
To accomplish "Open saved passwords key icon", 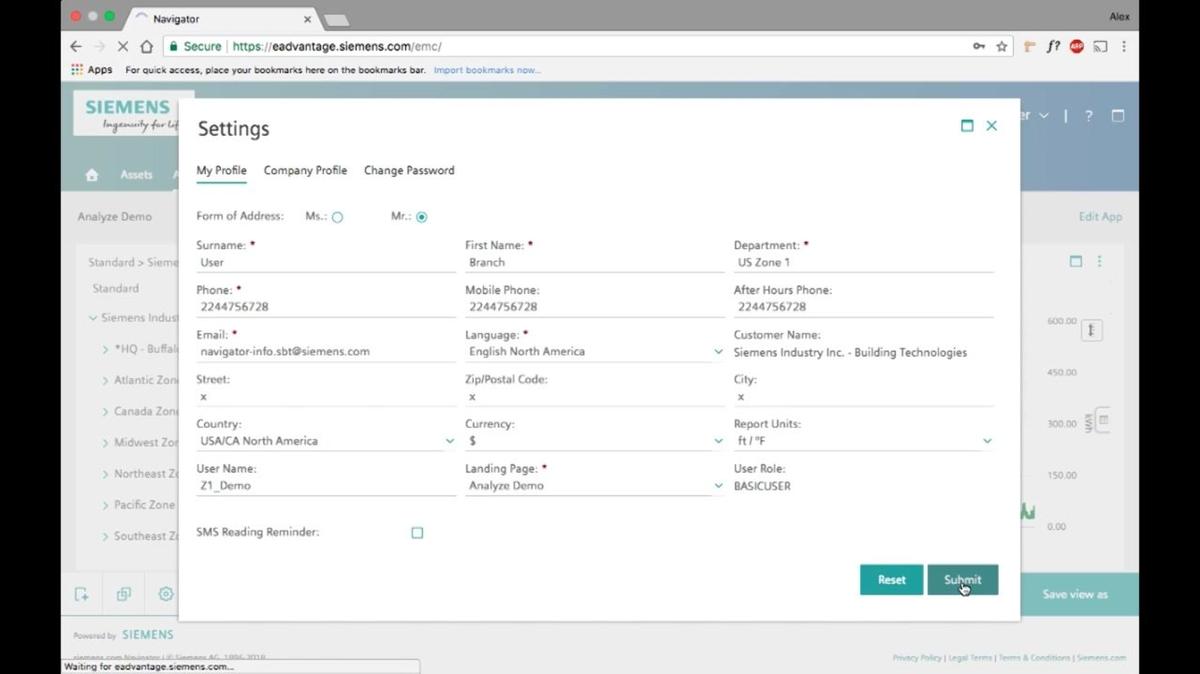I will pyautogui.click(x=978, y=46).
